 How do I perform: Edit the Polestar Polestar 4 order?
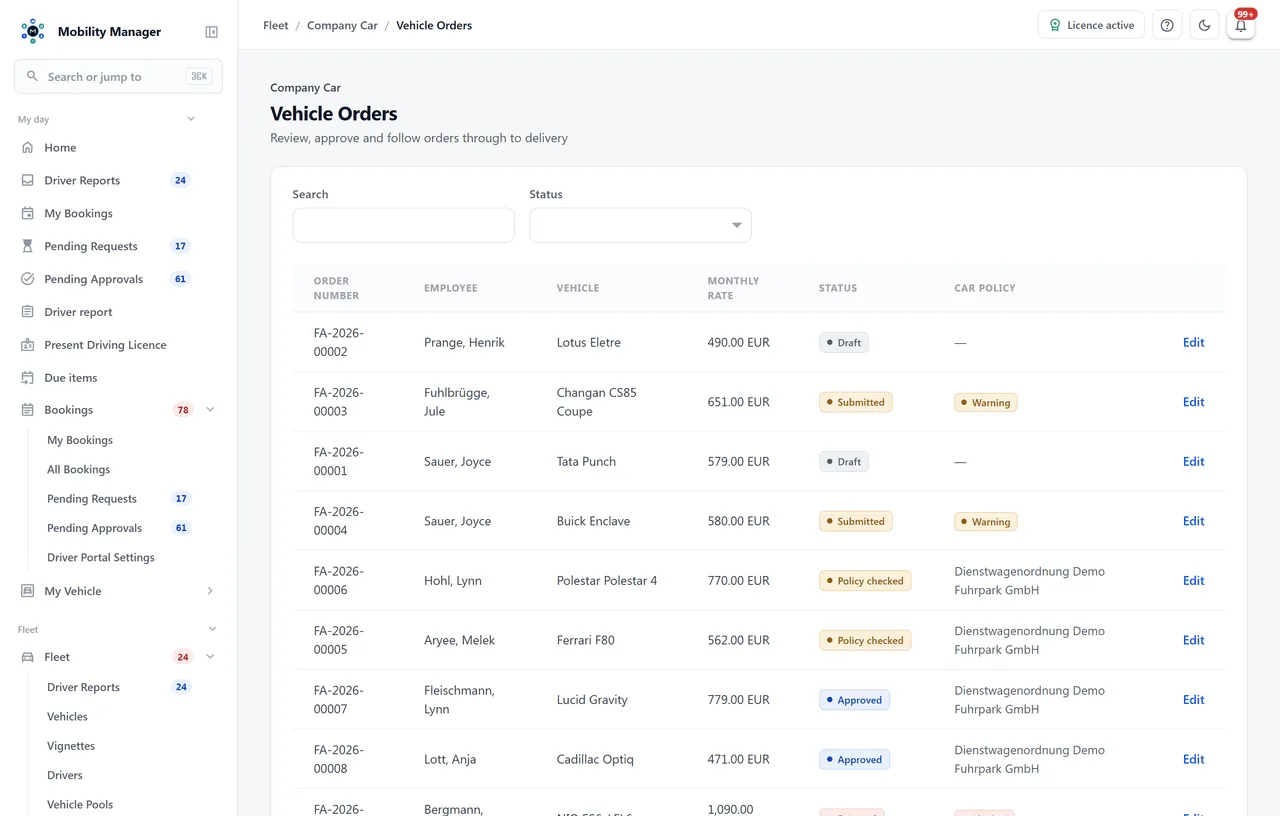click(1193, 581)
